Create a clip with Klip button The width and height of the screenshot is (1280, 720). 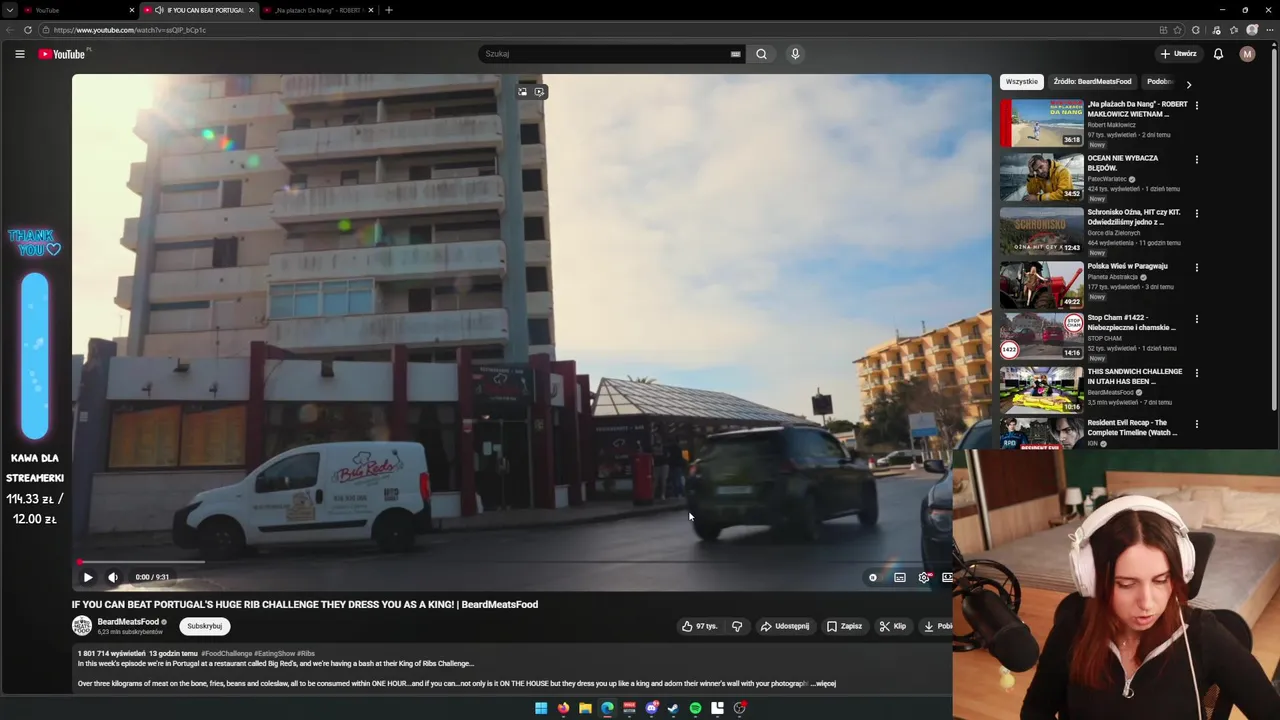pos(893,626)
